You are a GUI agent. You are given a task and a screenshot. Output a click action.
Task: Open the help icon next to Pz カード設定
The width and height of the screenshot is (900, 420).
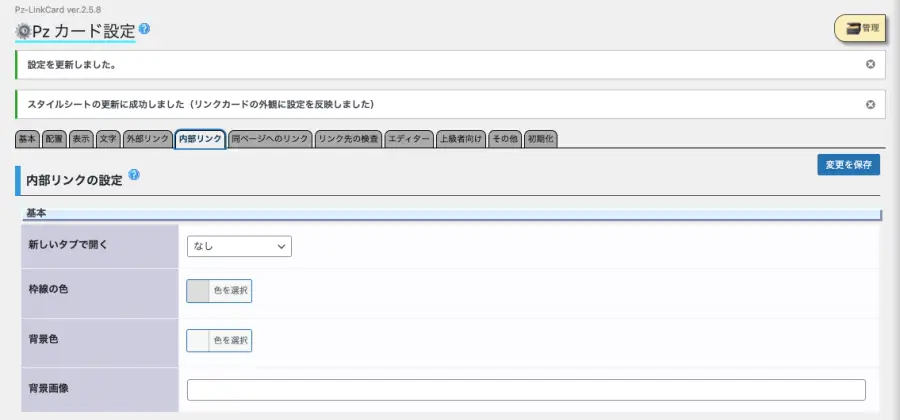[x=145, y=28]
